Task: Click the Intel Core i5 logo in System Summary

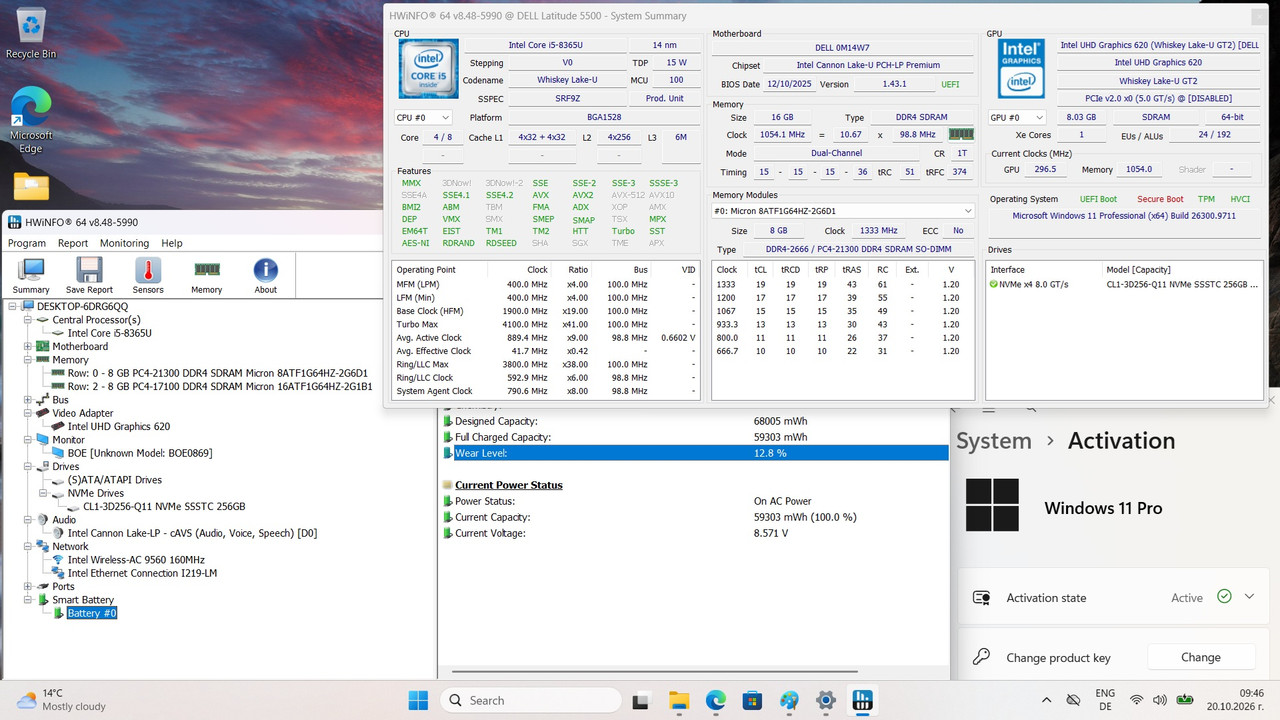Action: [x=428, y=68]
